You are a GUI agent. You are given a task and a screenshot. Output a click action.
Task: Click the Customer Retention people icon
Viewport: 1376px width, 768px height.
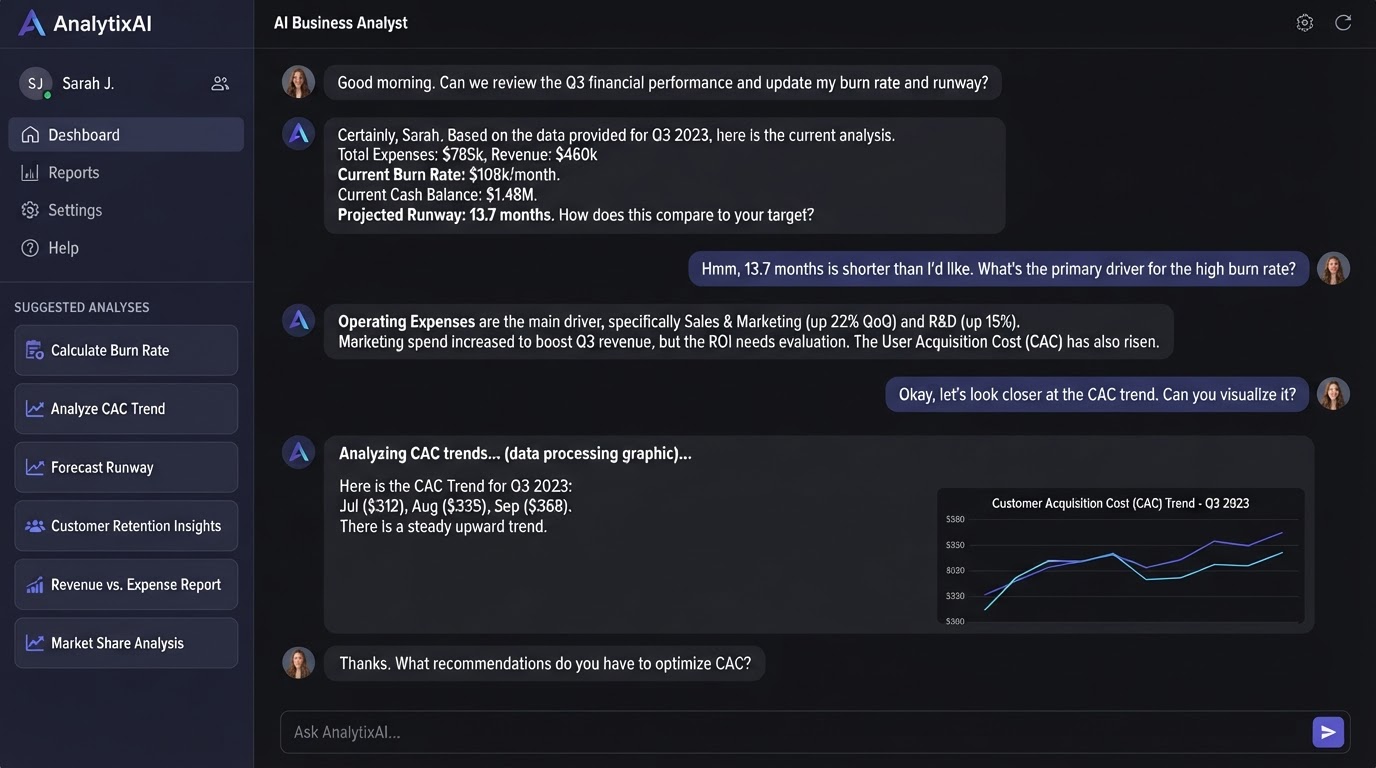[35, 526]
